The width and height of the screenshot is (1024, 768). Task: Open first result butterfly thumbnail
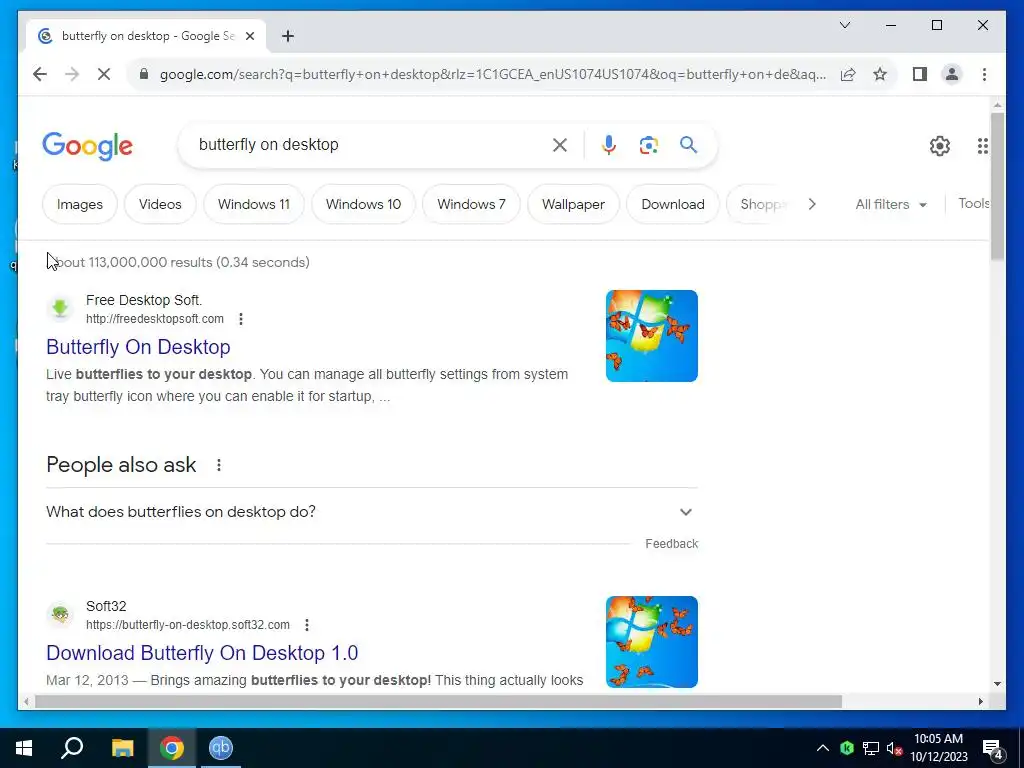[652, 336]
